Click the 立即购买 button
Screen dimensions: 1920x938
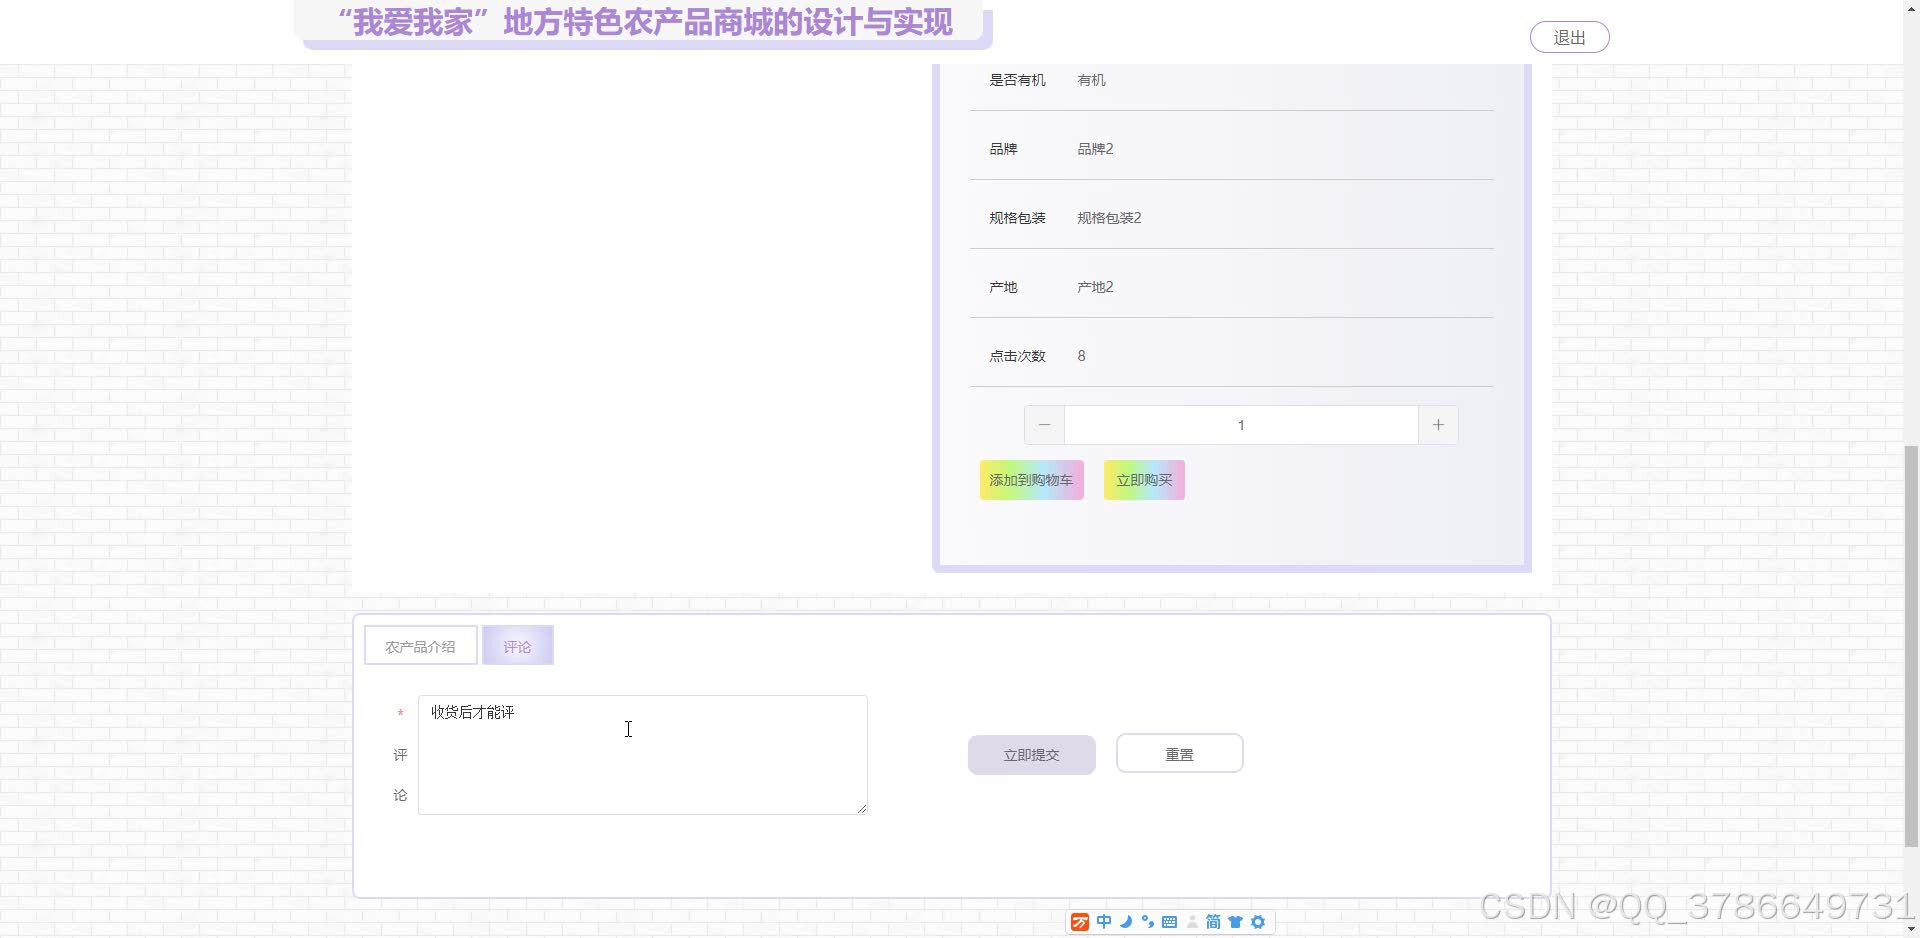point(1143,480)
